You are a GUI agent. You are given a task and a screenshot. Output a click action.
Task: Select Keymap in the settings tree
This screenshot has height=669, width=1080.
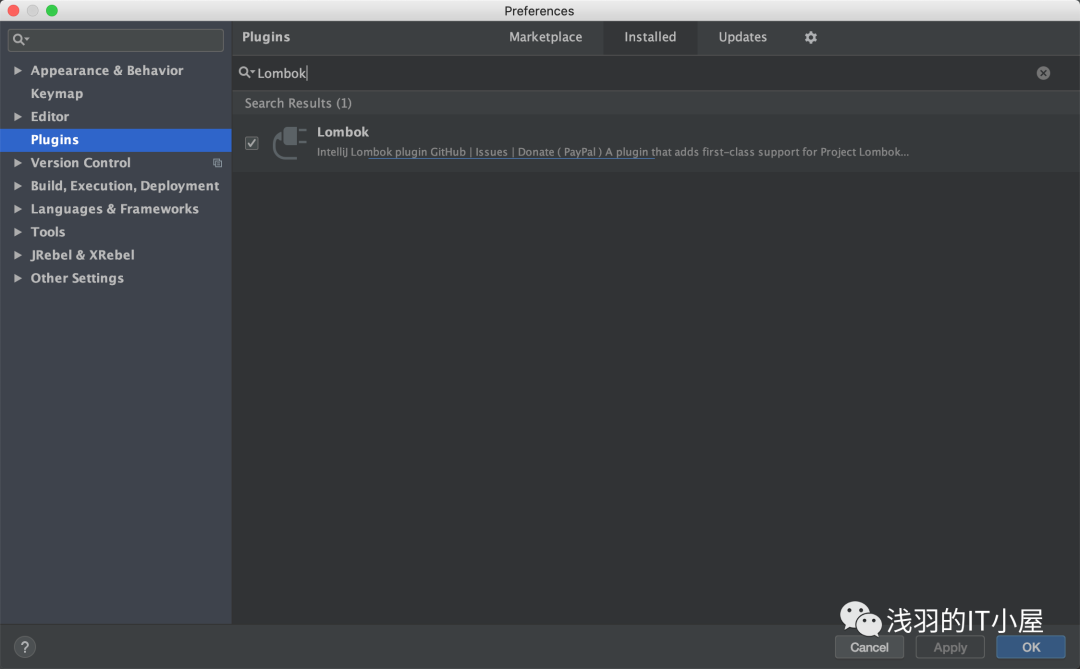point(56,94)
